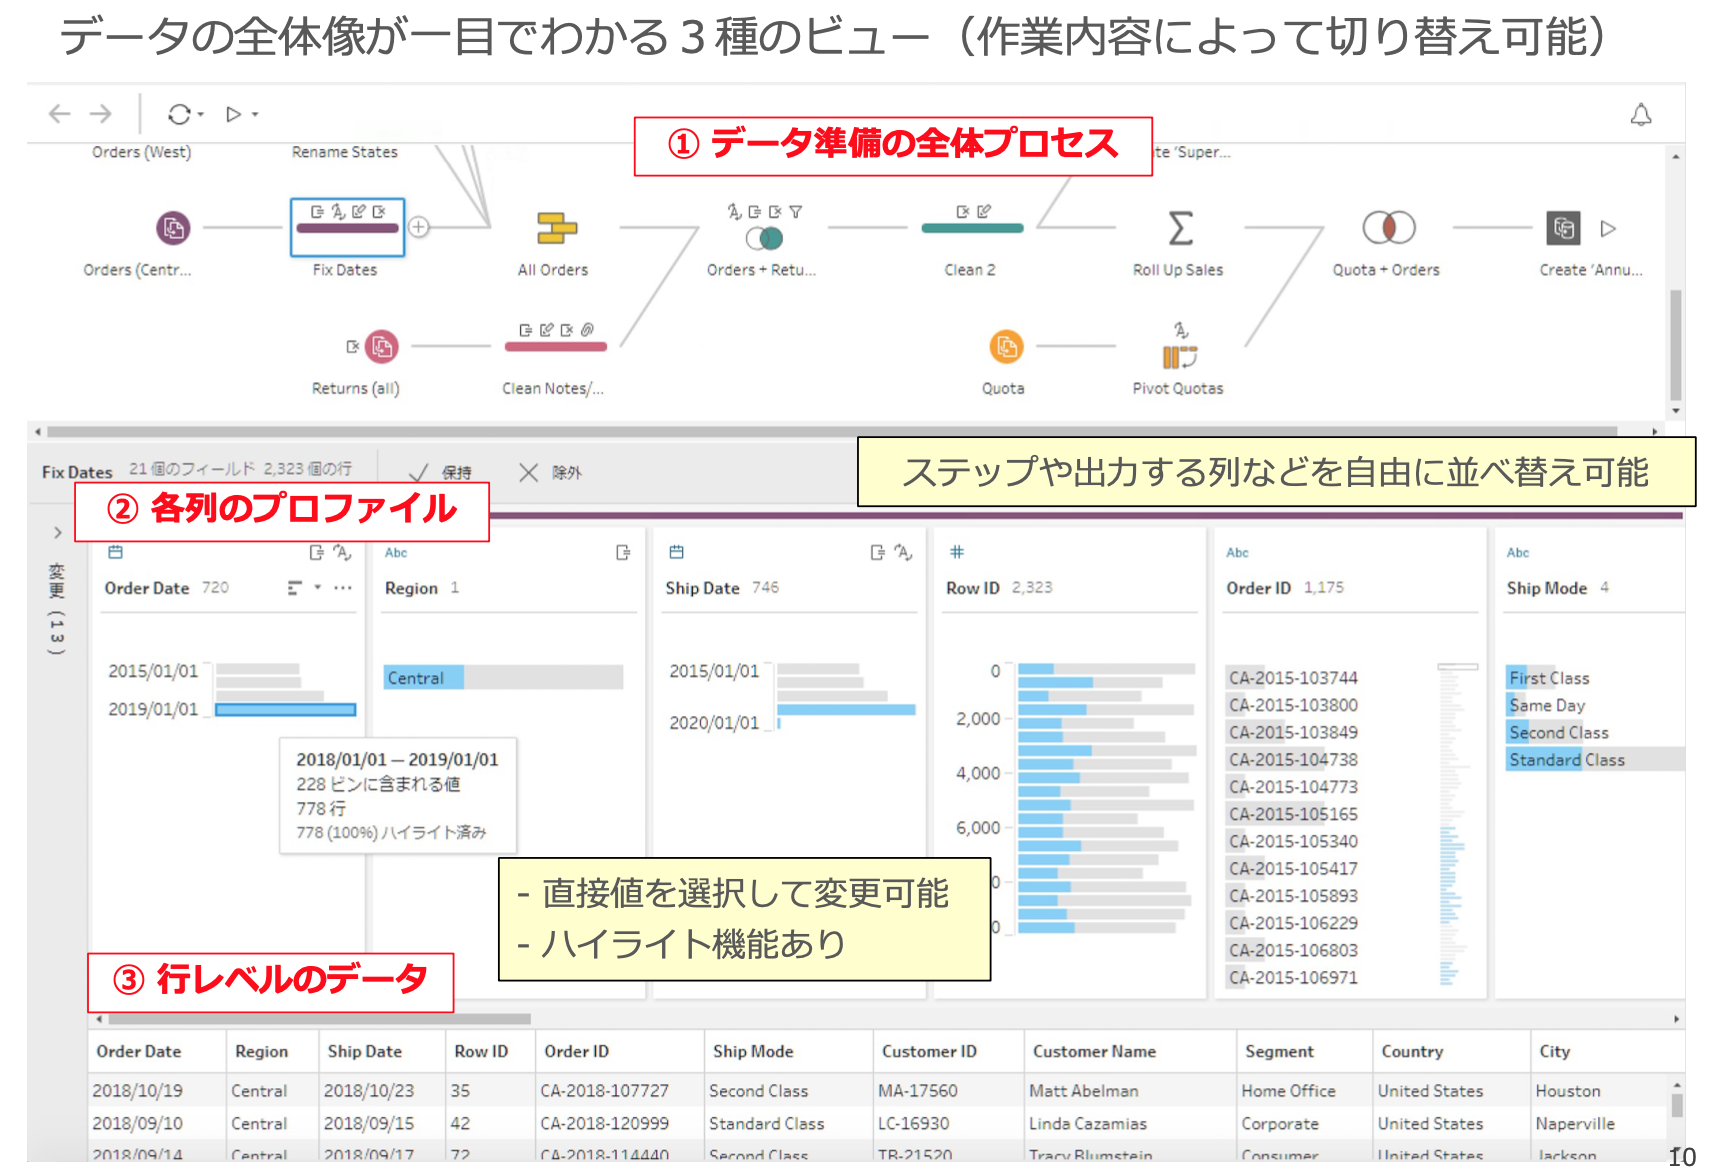Screen dimensions: 1710x1174
Task: Select the Quota input step icon
Action: coord(1007,347)
